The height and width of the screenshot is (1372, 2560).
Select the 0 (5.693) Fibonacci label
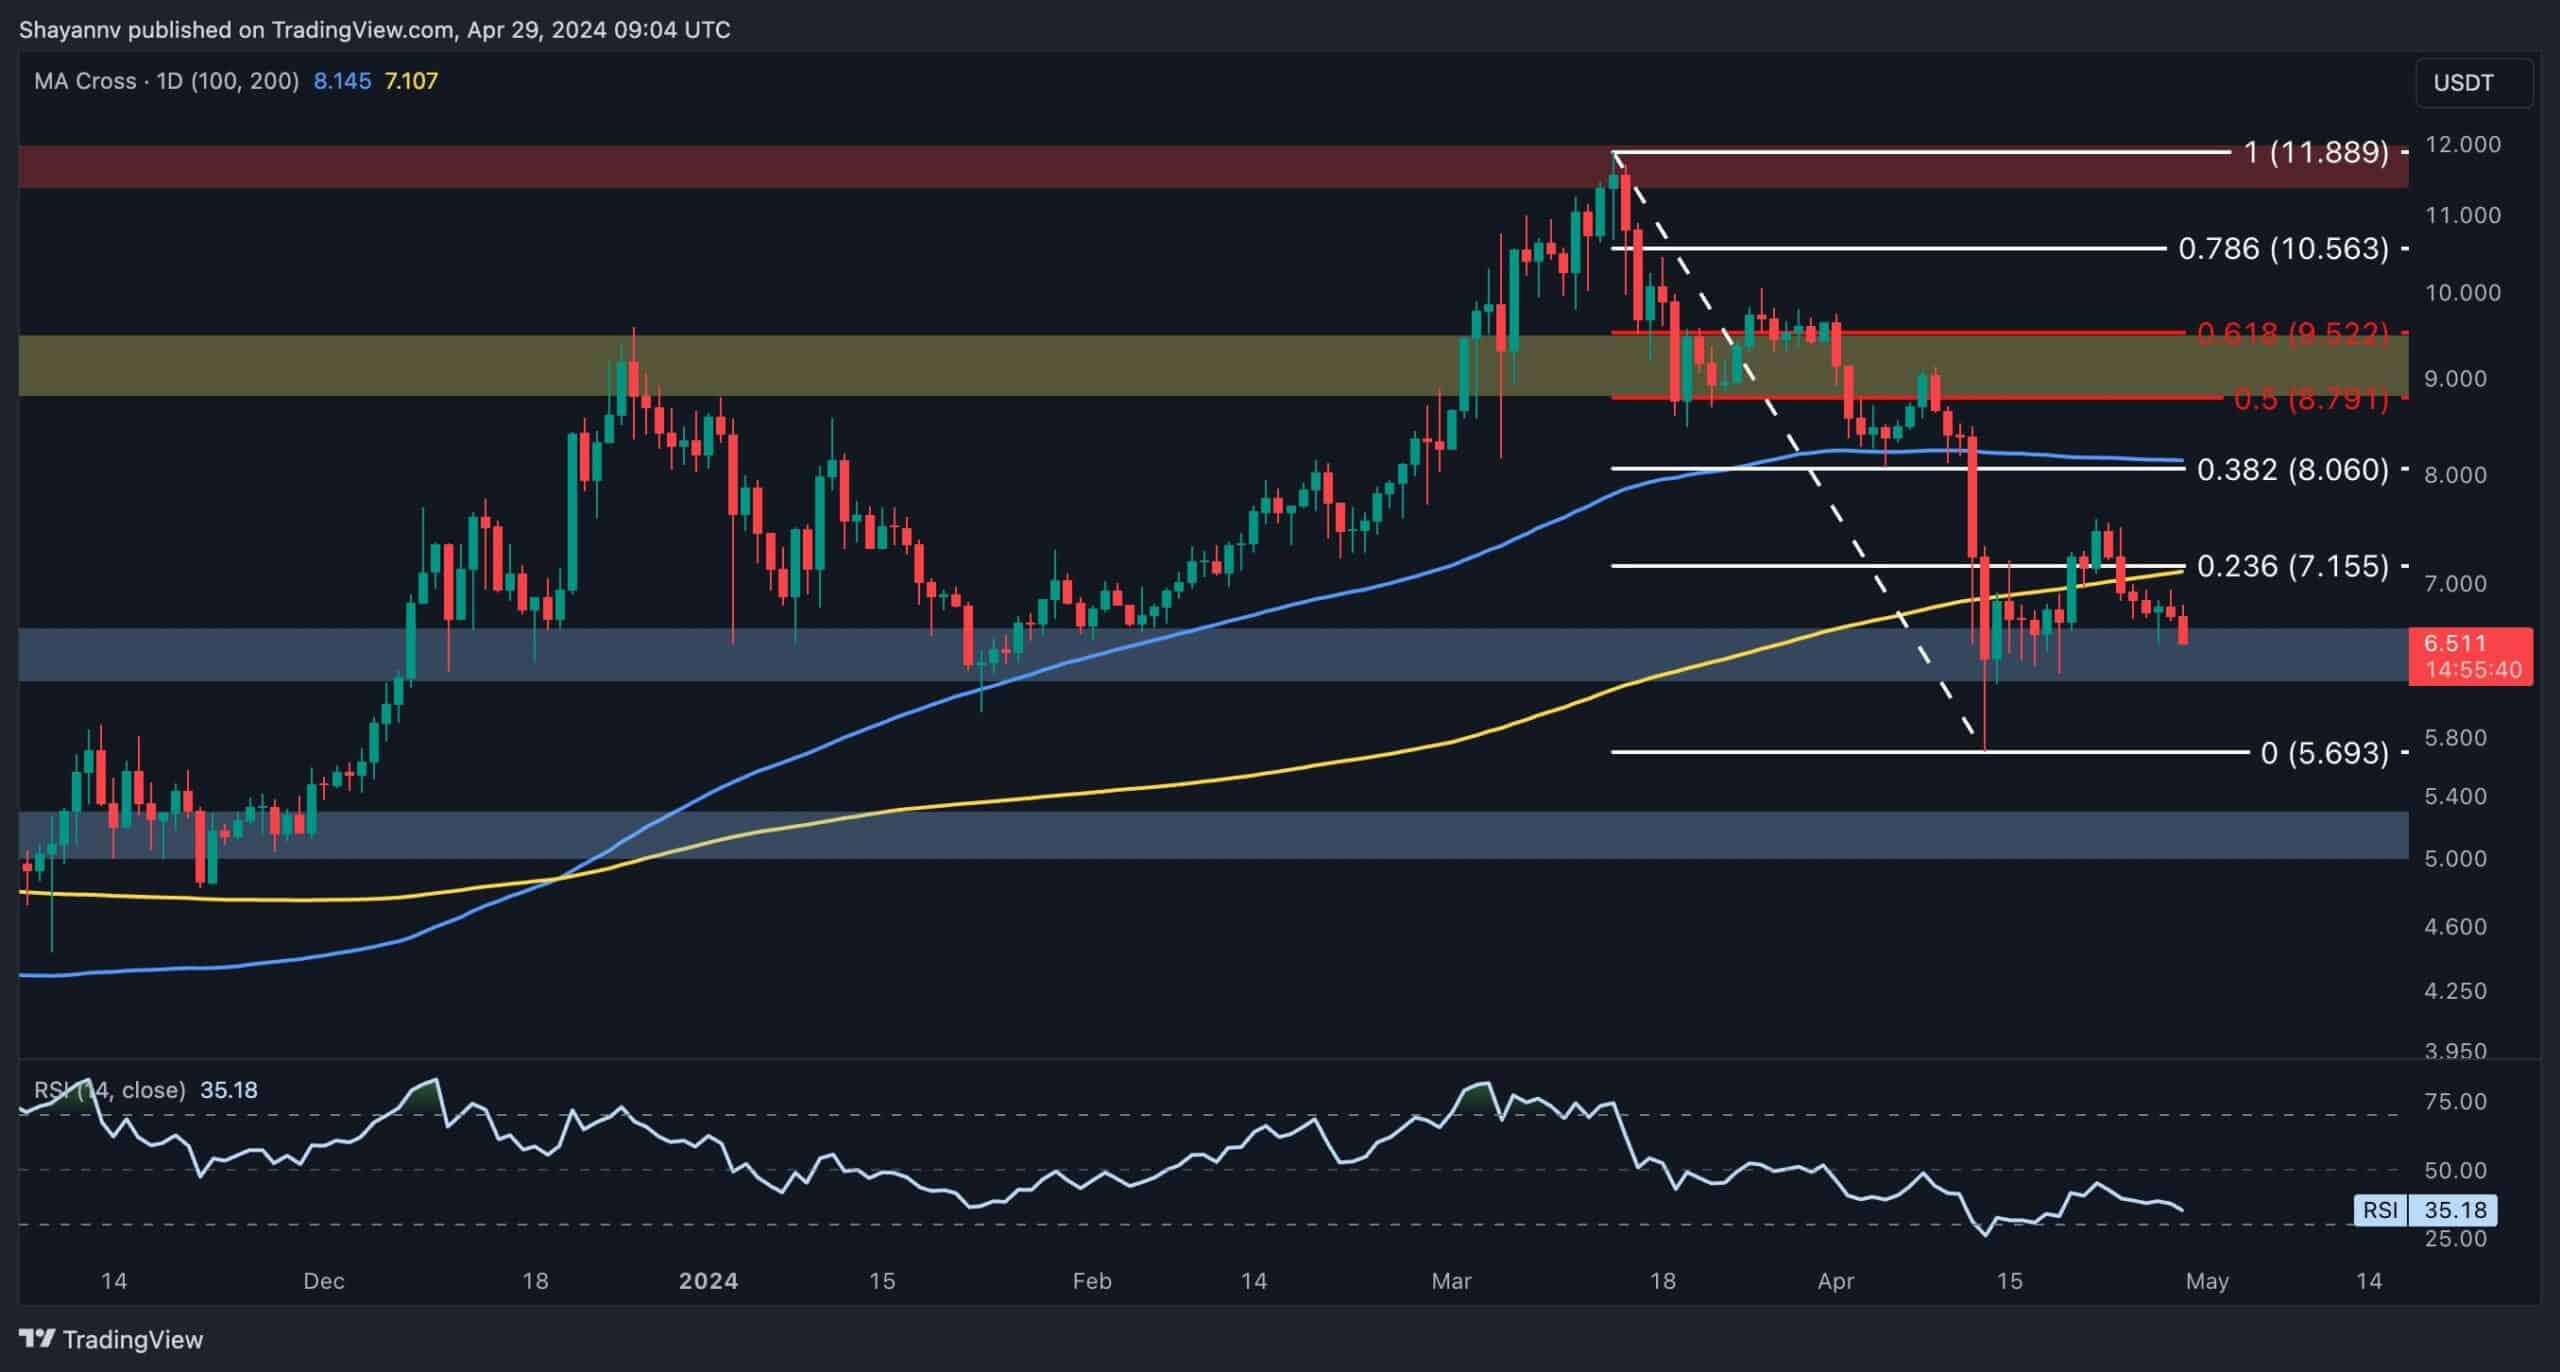coord(2324,752)
